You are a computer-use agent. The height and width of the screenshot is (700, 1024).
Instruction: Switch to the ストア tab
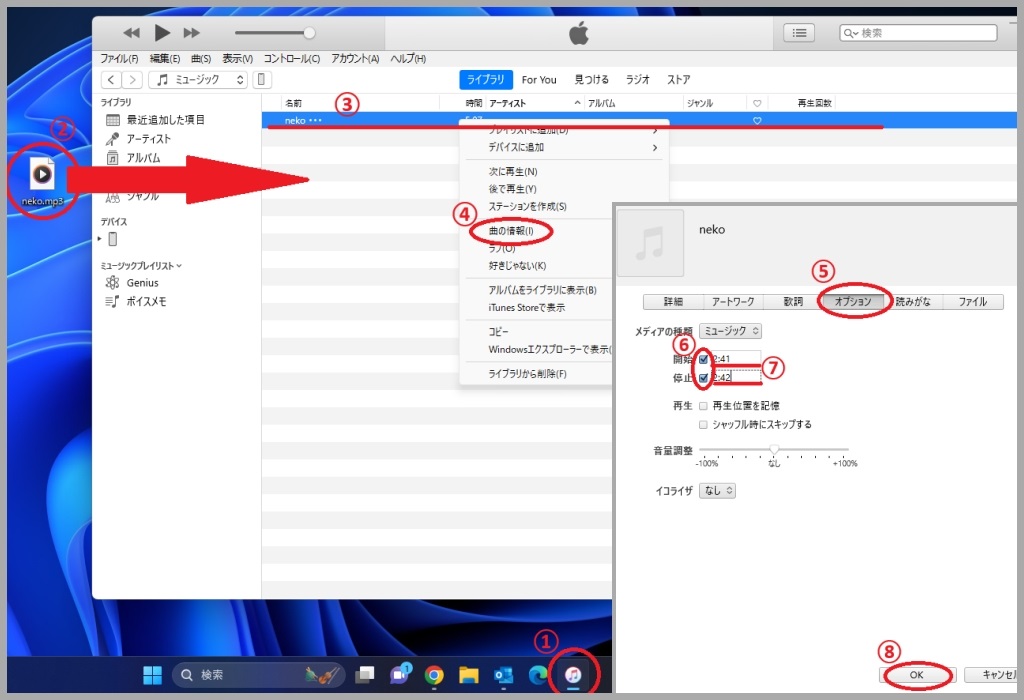click(x=679, y=80)
